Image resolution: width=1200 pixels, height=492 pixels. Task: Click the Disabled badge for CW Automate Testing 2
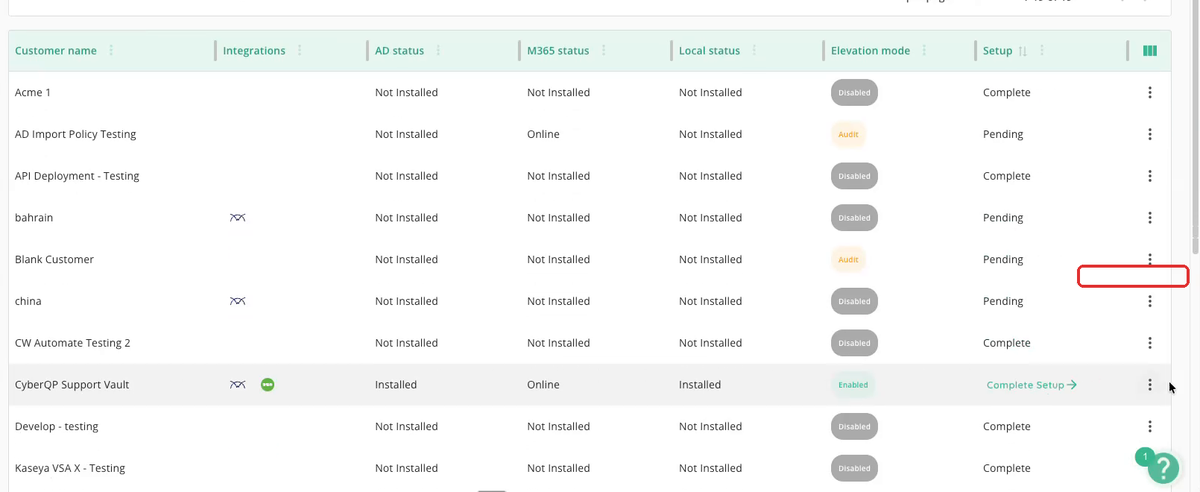click(854, 343)
